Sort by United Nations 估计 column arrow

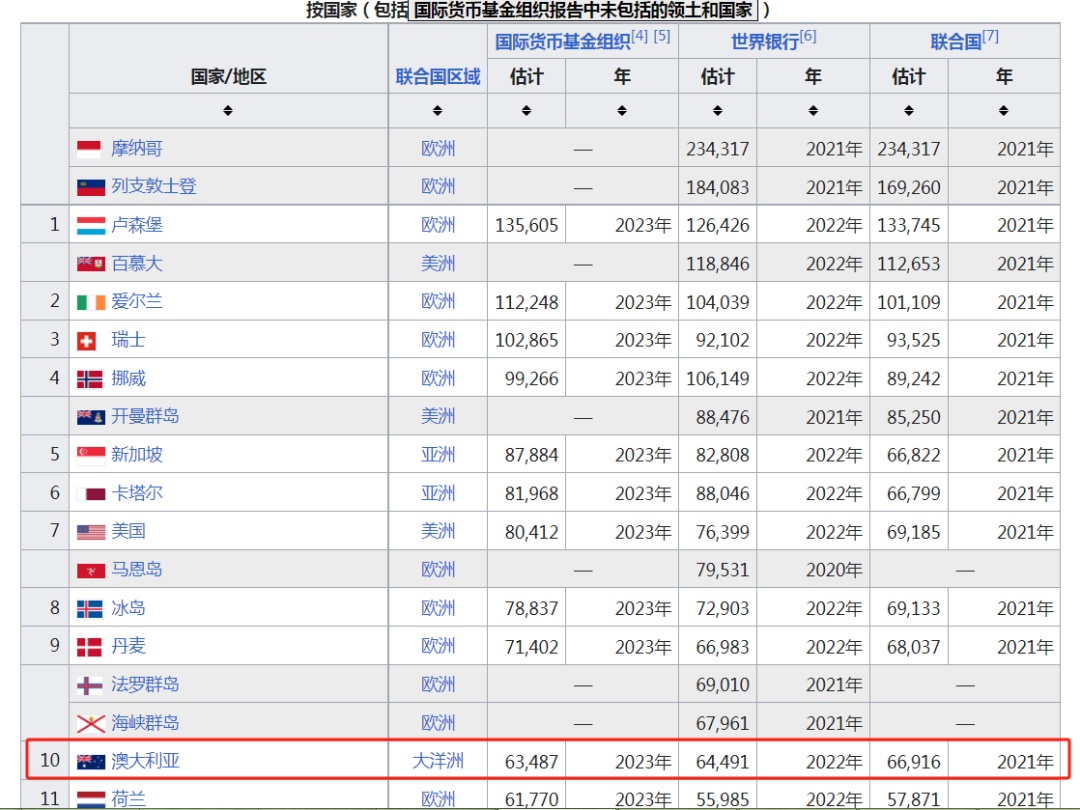coord(909,110)
